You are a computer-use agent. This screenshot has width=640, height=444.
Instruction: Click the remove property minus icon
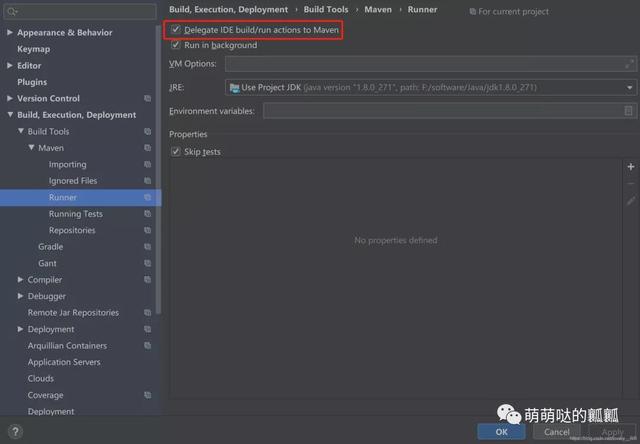click(x=631, y=184)
